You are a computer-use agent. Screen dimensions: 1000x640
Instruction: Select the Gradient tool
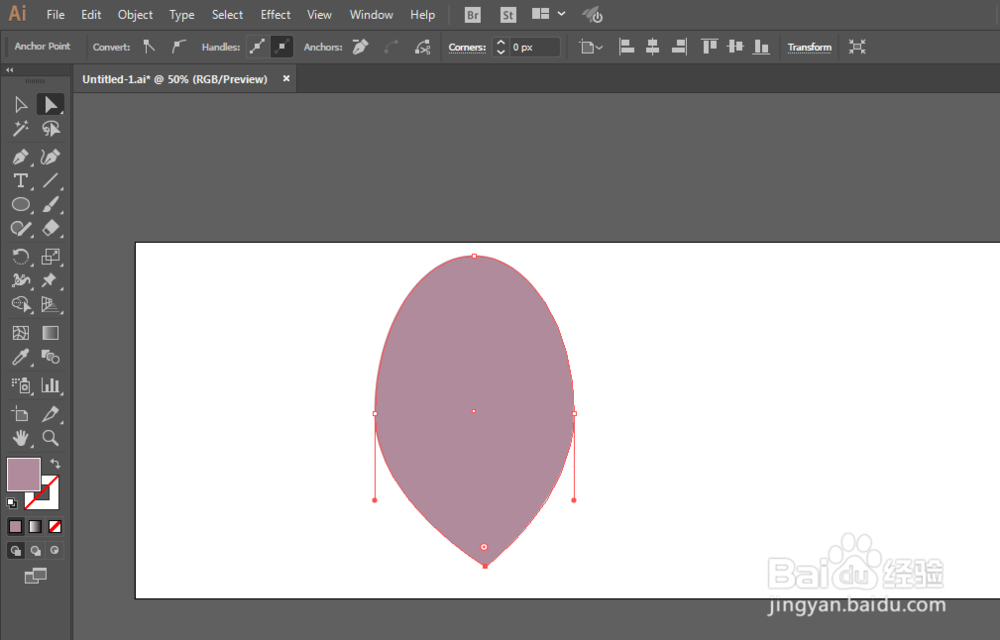pos(50,333)
